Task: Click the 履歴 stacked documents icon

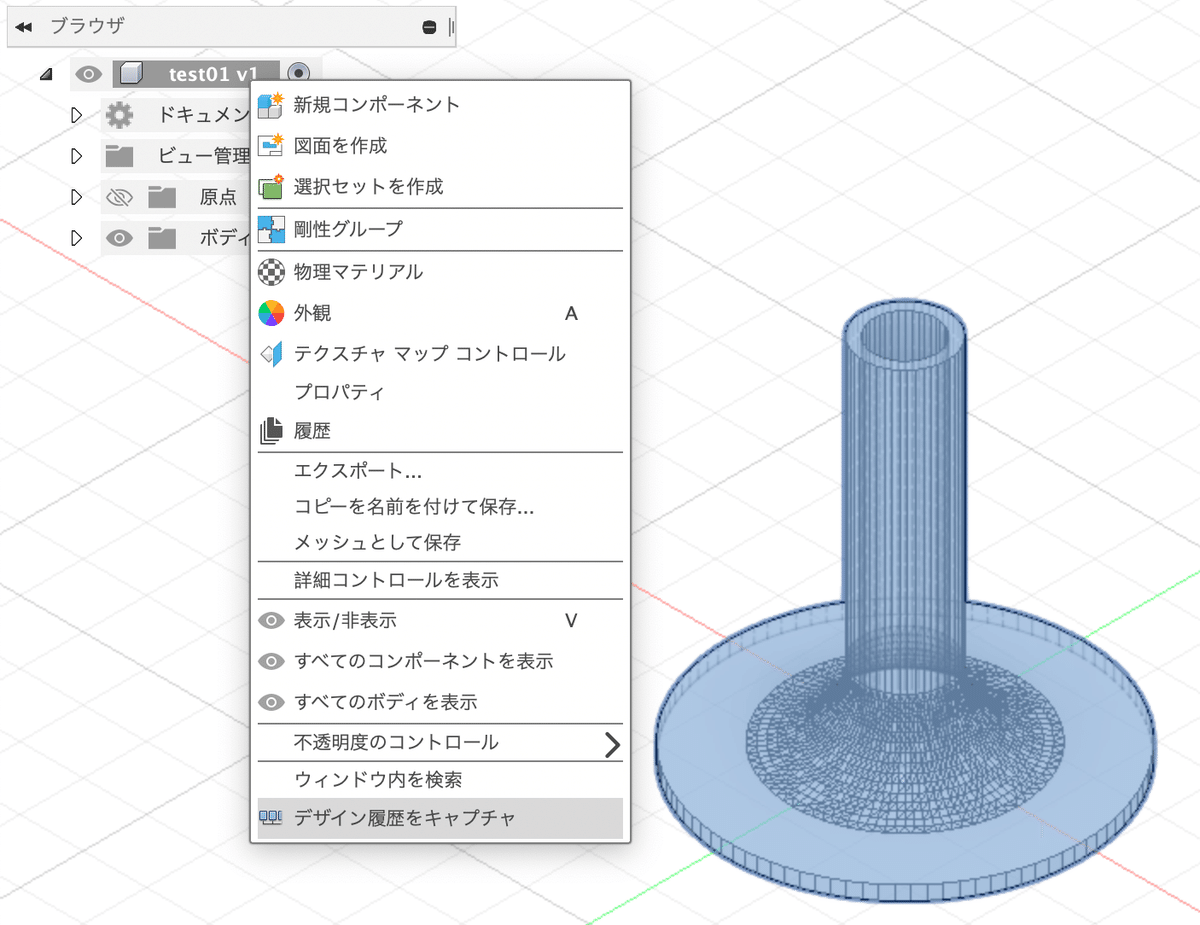Action: pyautogui.click(x=270, y=431)
